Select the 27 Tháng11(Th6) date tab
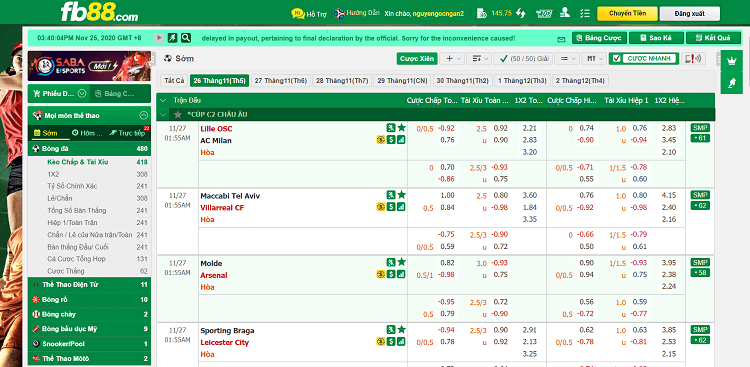This screenshot has width=750, height=367. coord(281,81)
